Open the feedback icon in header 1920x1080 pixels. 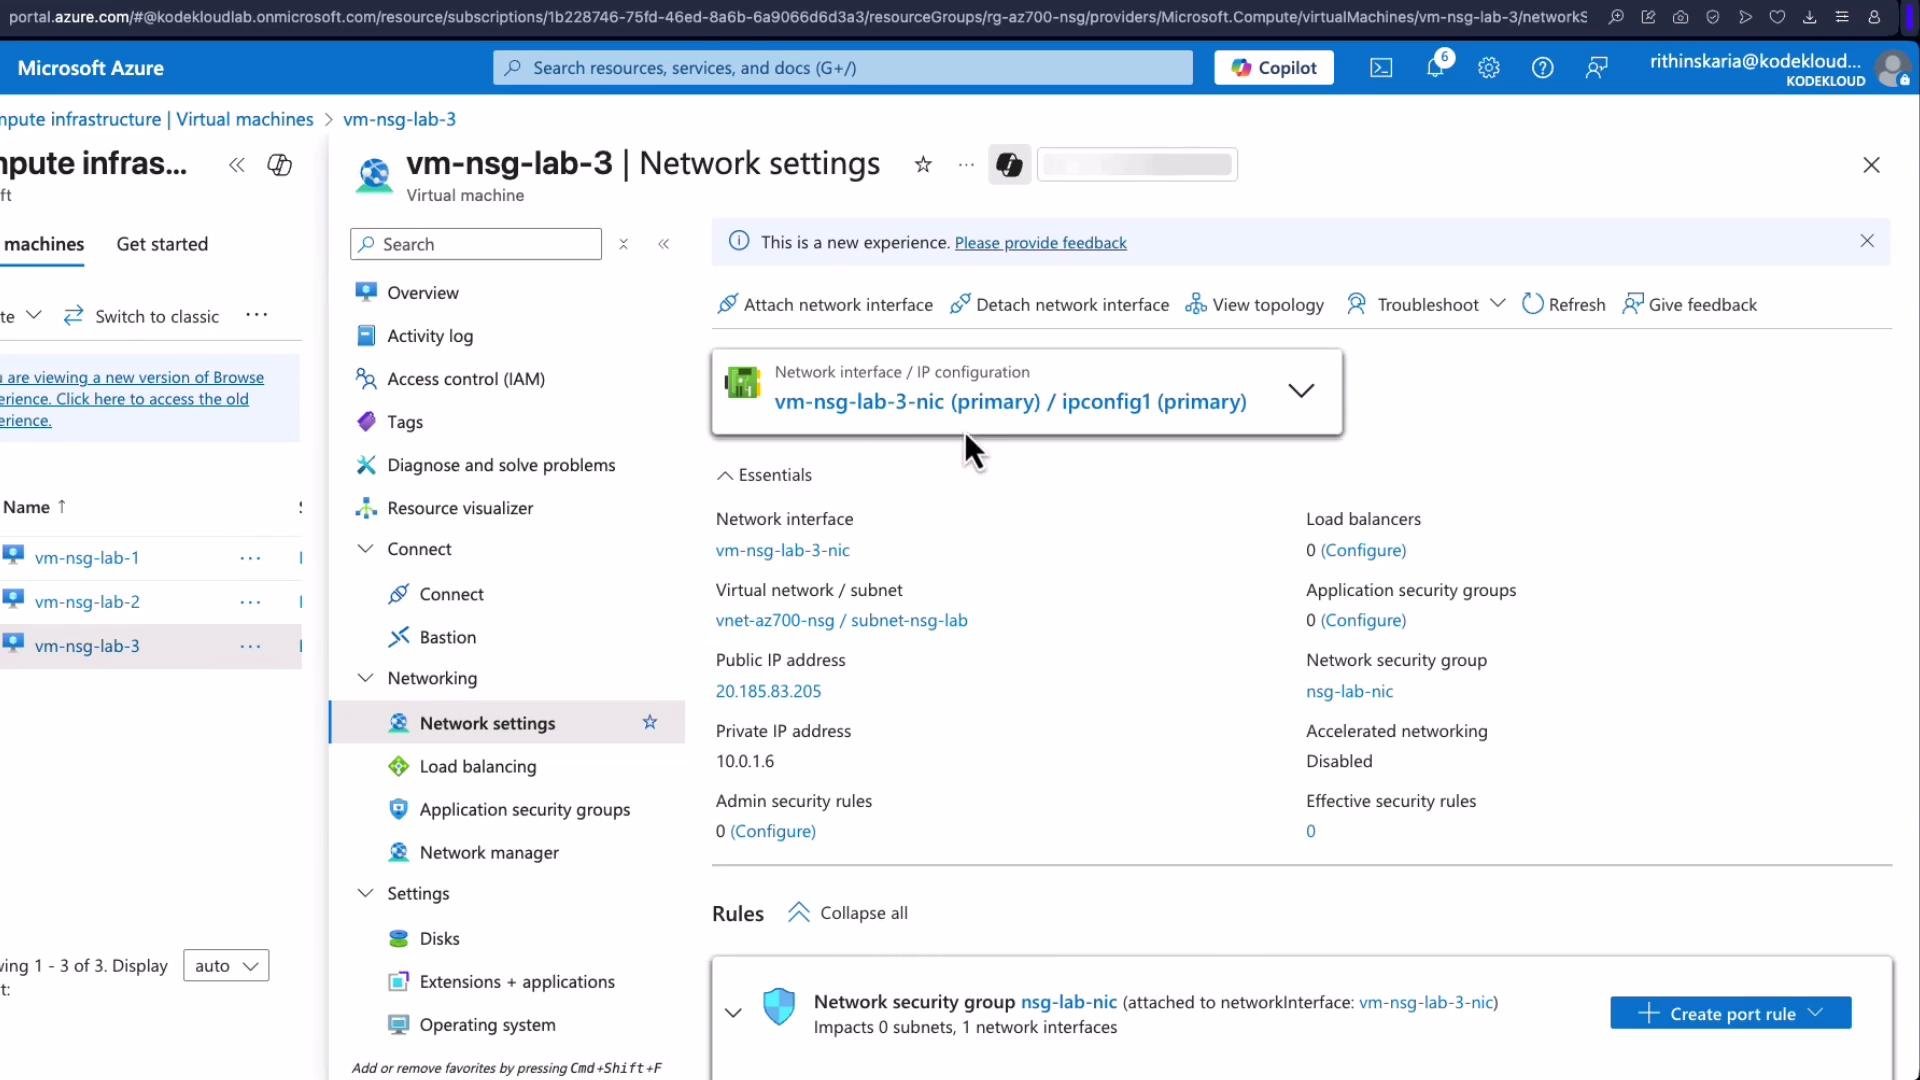click(x=1597, y=68)
